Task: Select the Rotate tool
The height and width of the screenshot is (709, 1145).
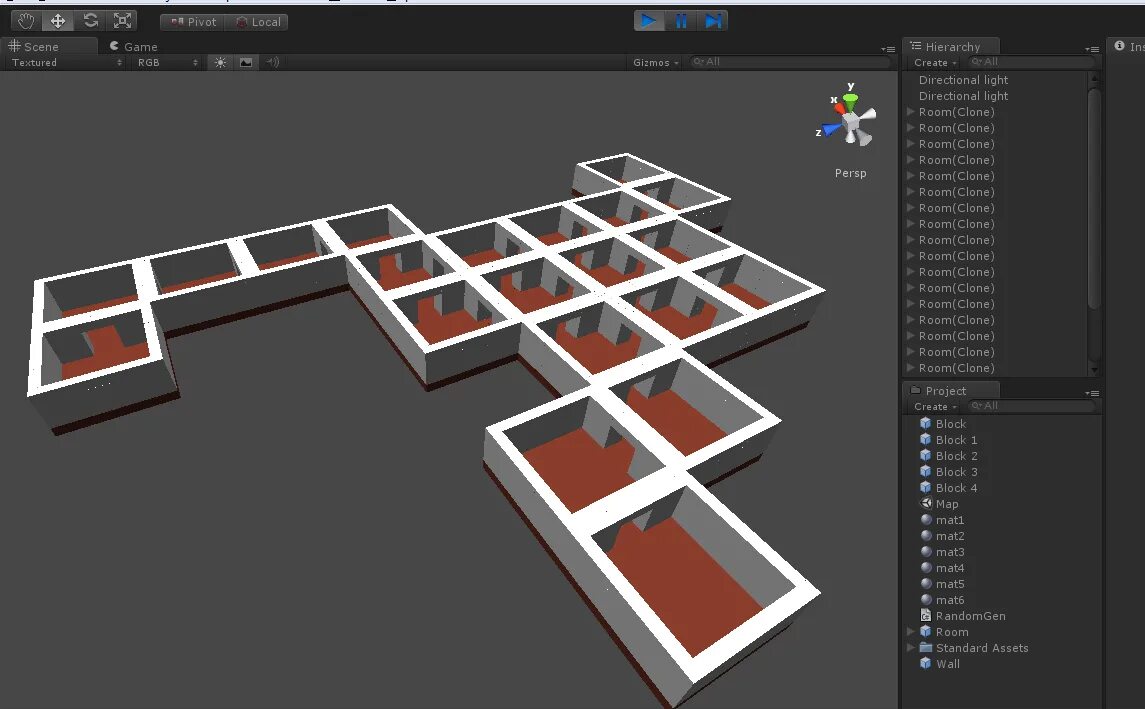Action: [90, 21]
